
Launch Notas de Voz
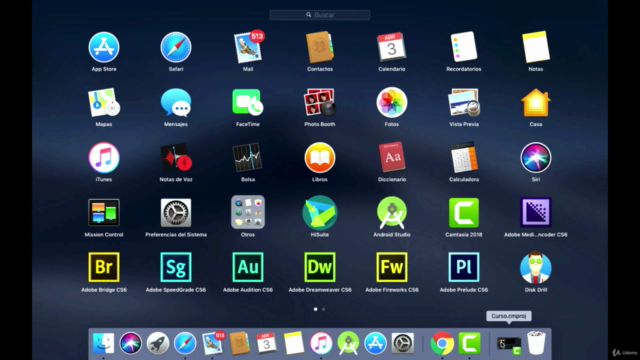click(176, 158)
